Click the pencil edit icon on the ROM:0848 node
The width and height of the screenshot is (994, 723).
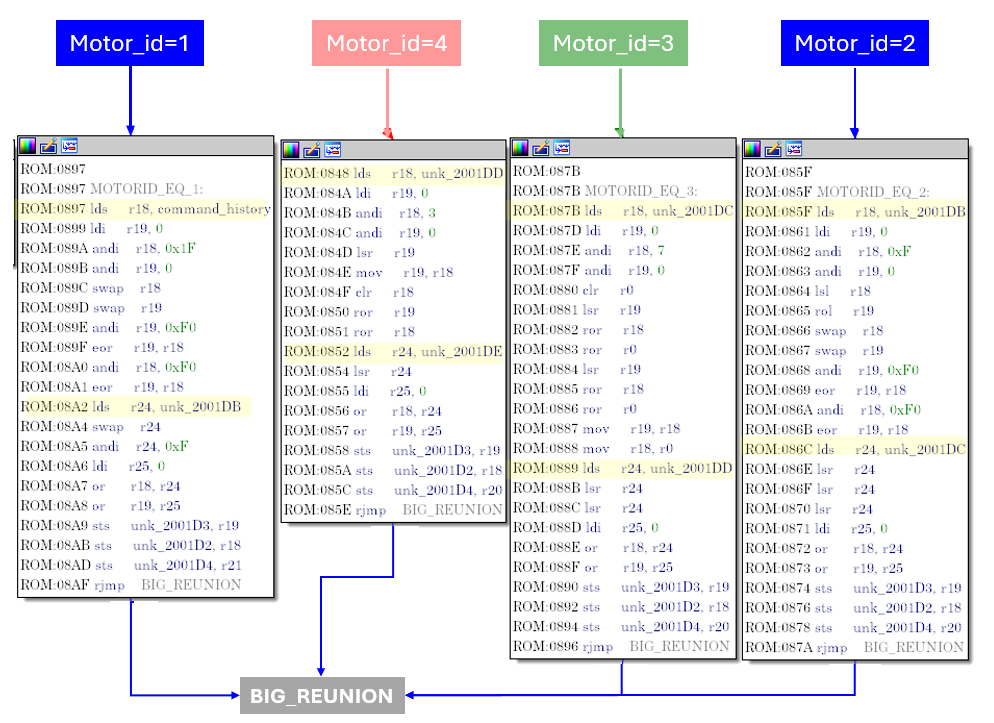click(x=311, y=150)
